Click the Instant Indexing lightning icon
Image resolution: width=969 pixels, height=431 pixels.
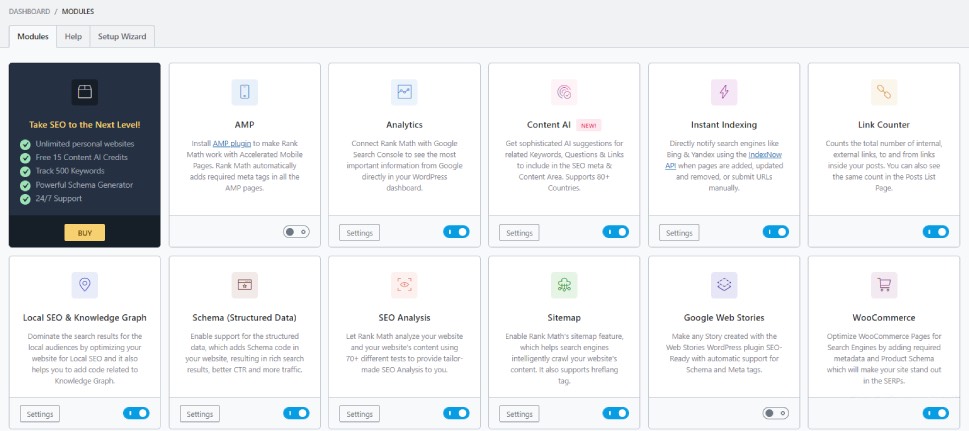click(x=724, y=92)
